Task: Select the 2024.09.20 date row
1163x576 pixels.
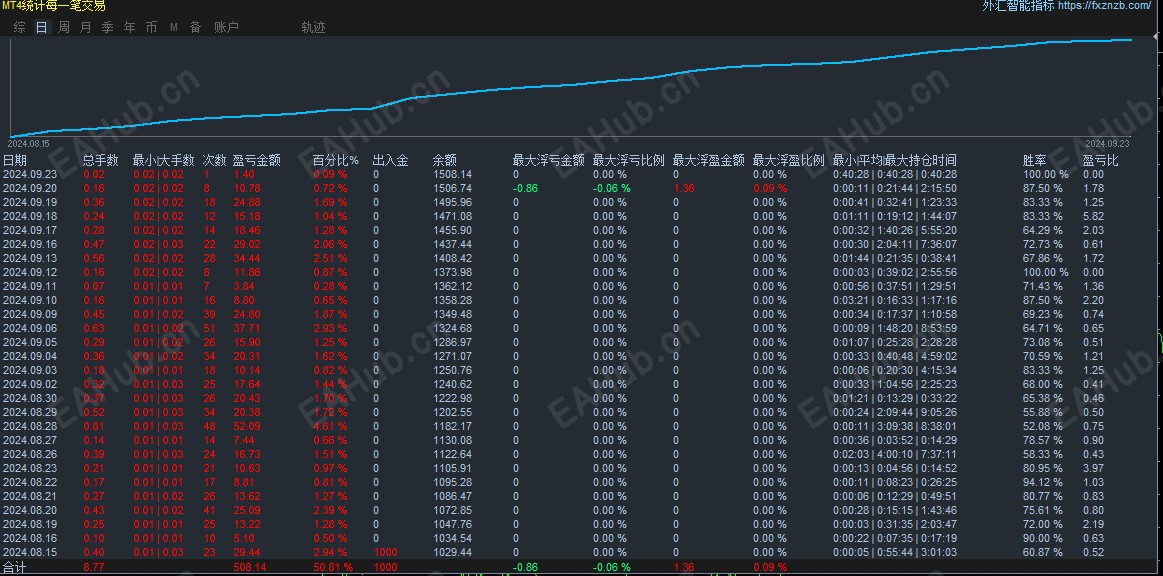Action: click(30, 188)
